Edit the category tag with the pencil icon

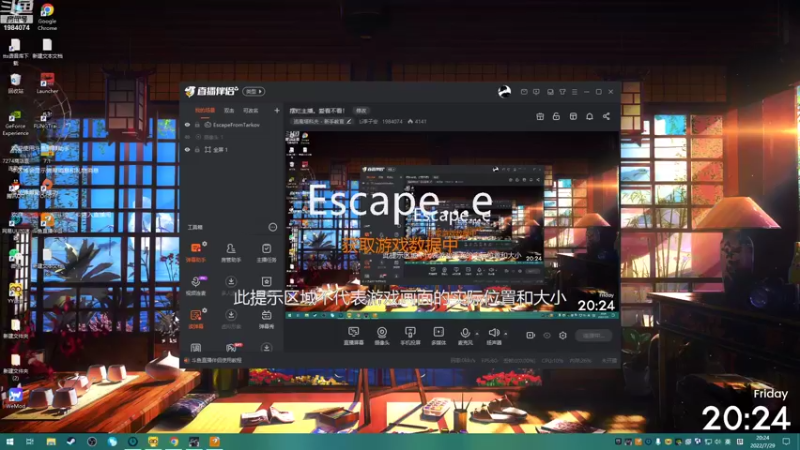tap(349, 121)
